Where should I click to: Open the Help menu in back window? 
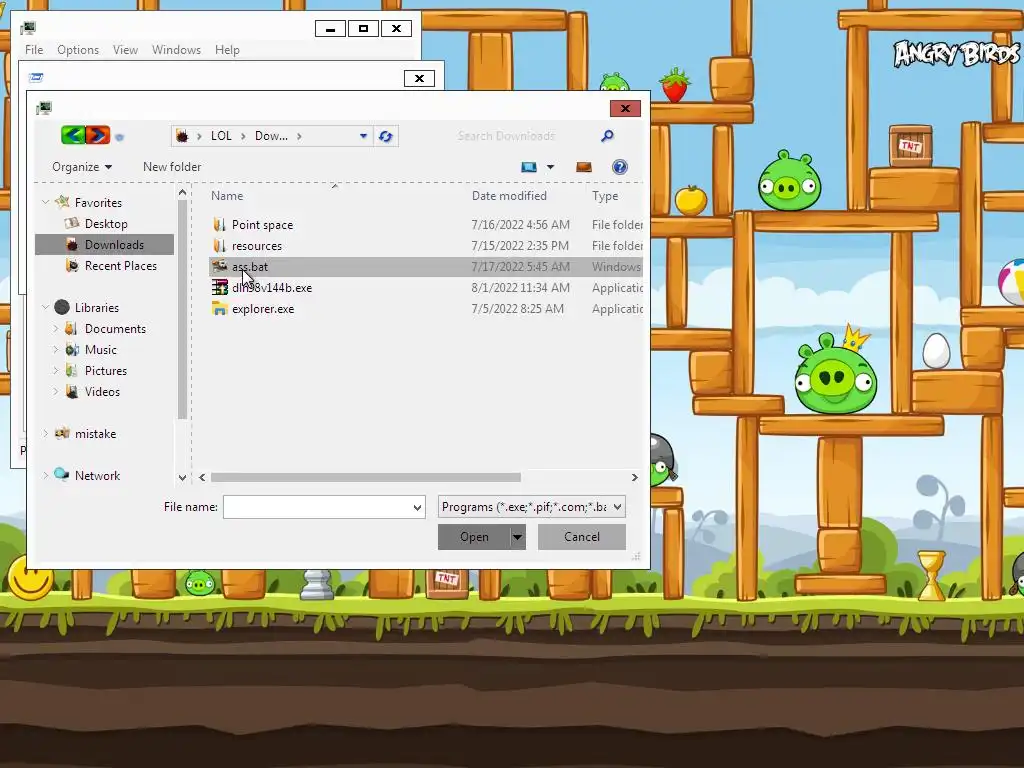point(227,50)
